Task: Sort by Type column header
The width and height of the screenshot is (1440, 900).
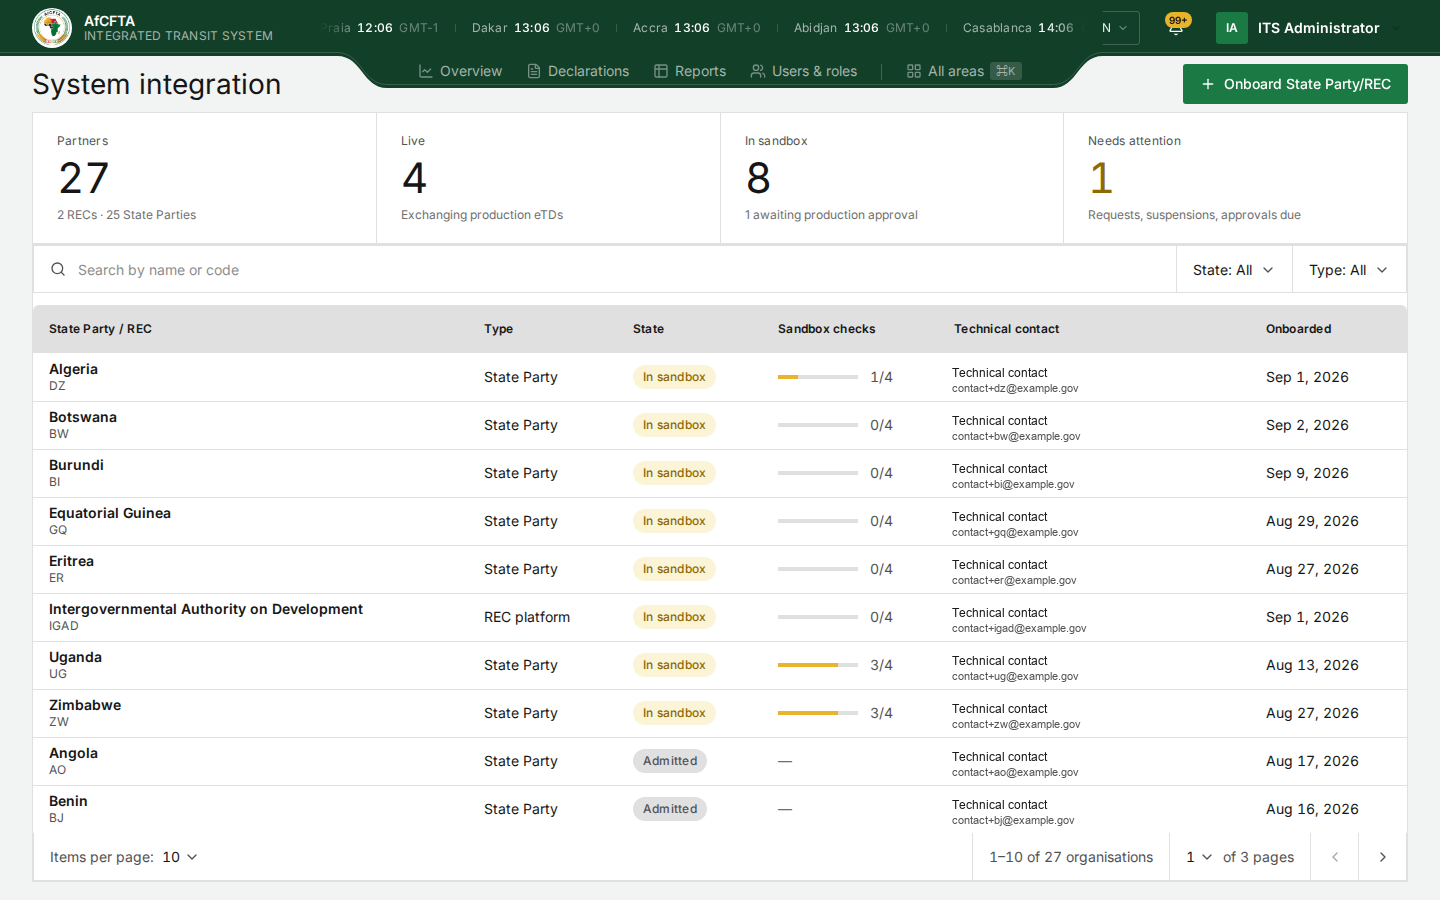Action: coord(498,329)
